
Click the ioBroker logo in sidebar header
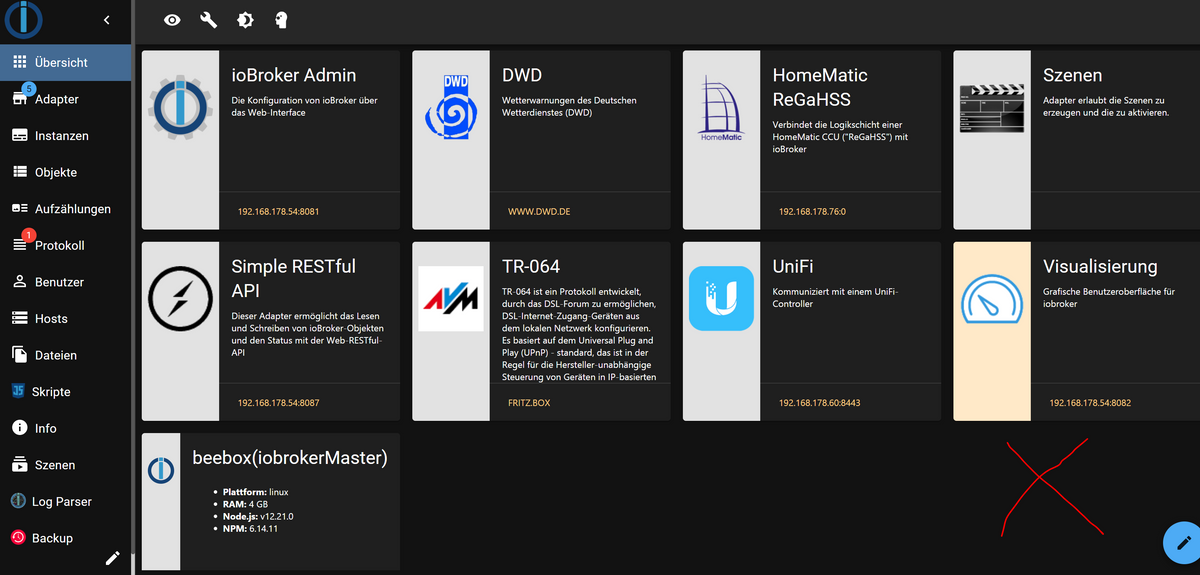pos(23,20)
